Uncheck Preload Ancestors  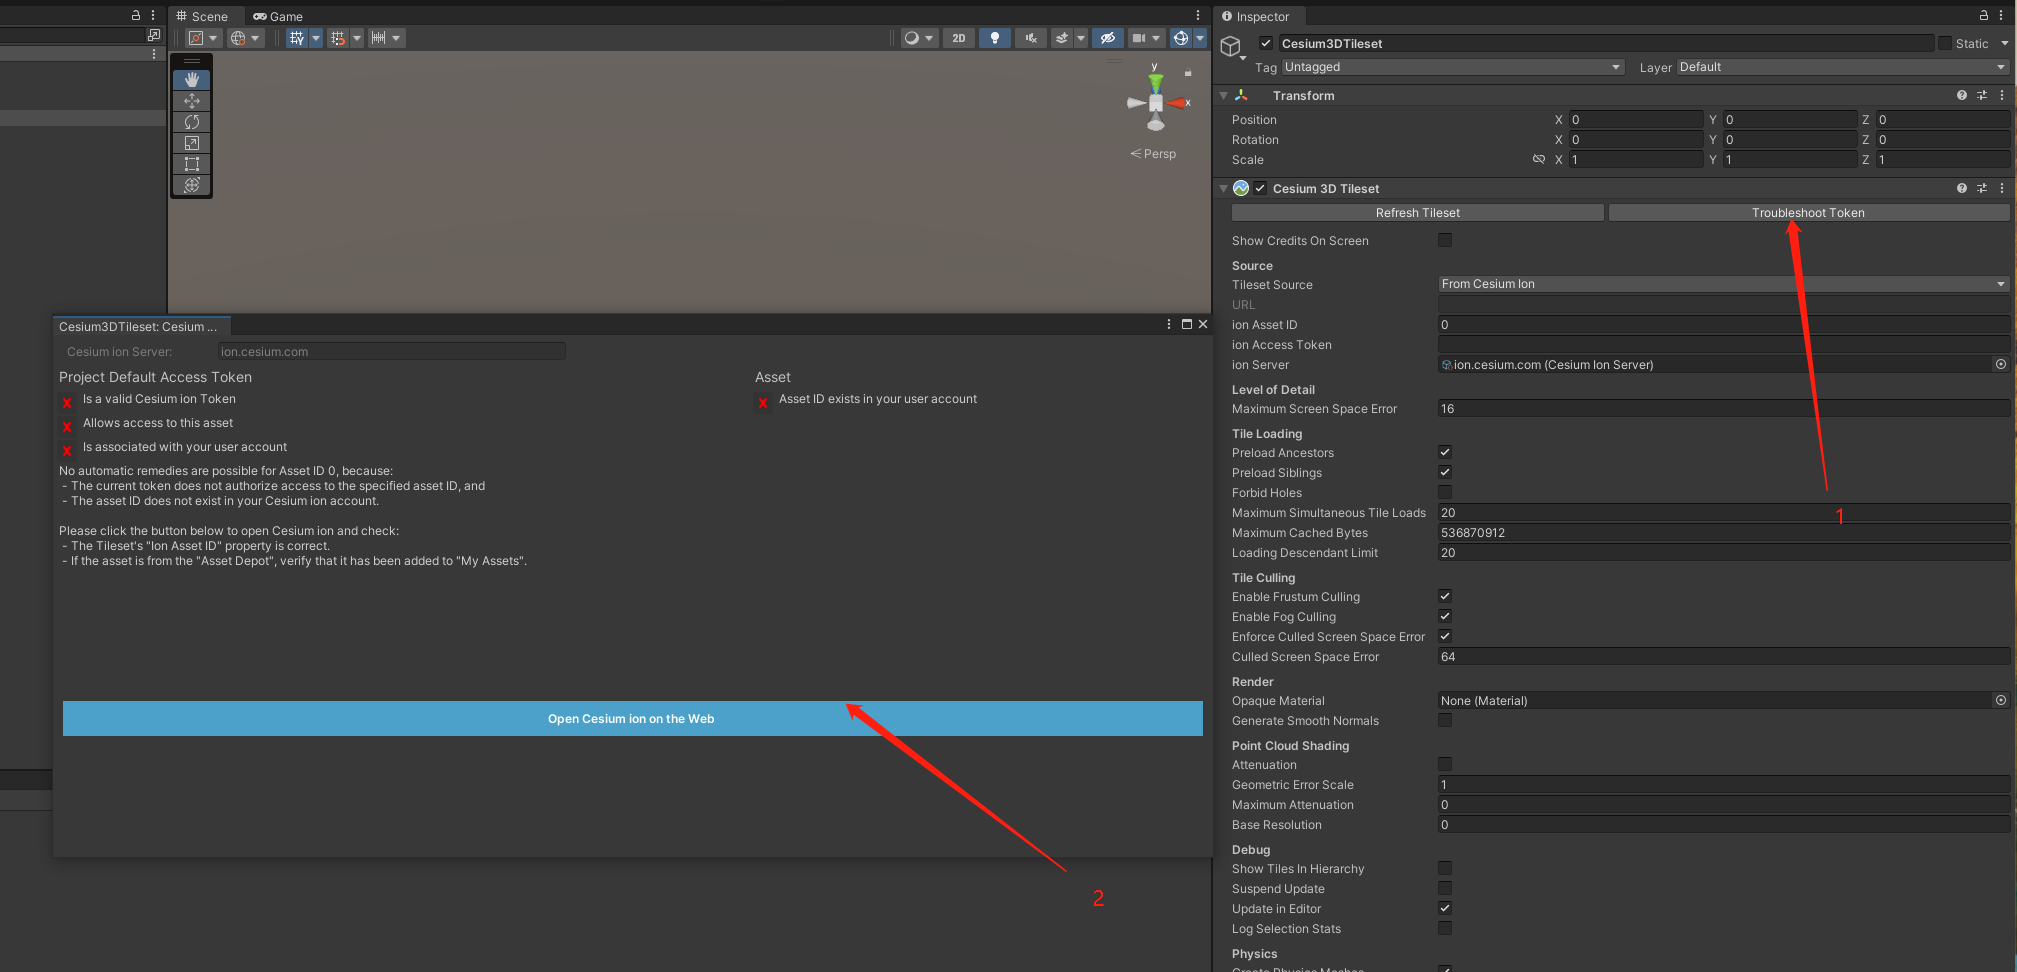coord(1445,452)
